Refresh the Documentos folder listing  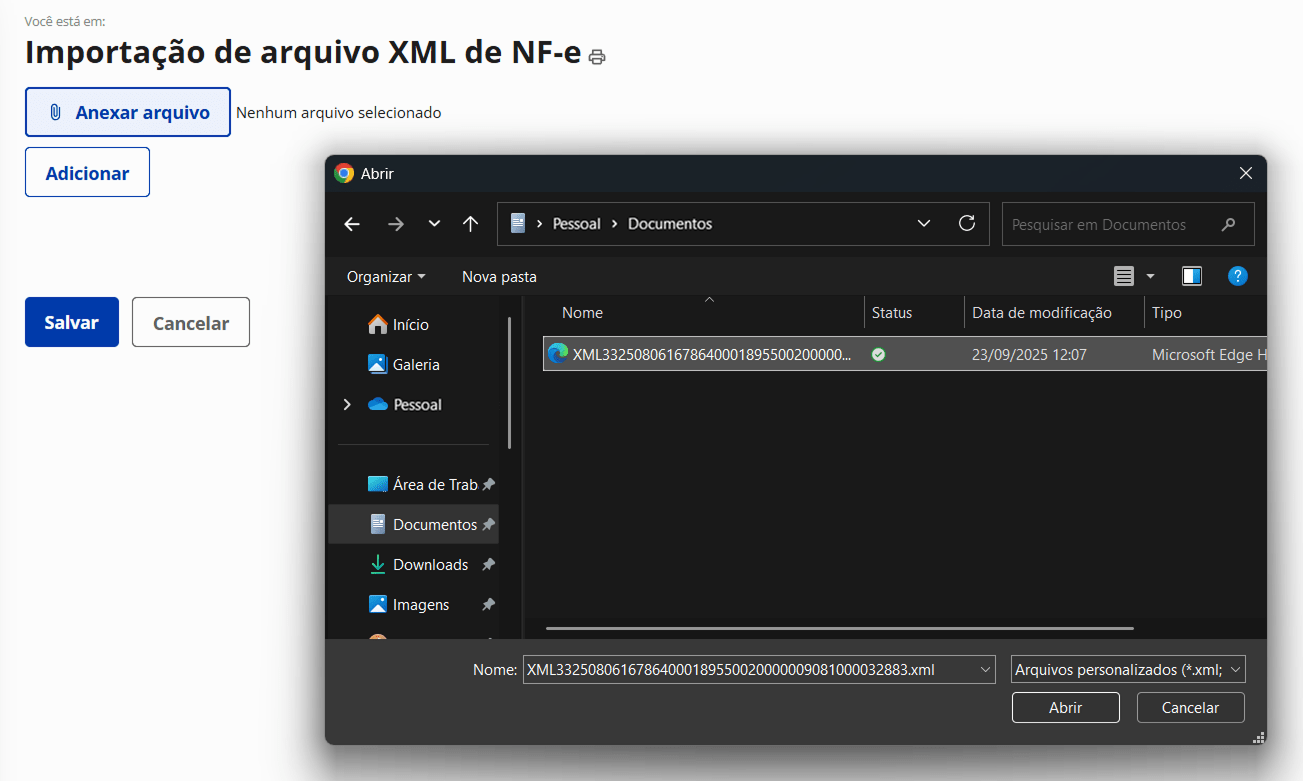pyautogui.click(x=967, y=224)
